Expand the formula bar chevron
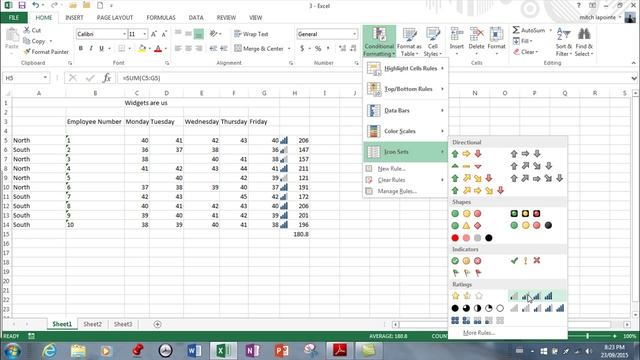 point(633,78)
